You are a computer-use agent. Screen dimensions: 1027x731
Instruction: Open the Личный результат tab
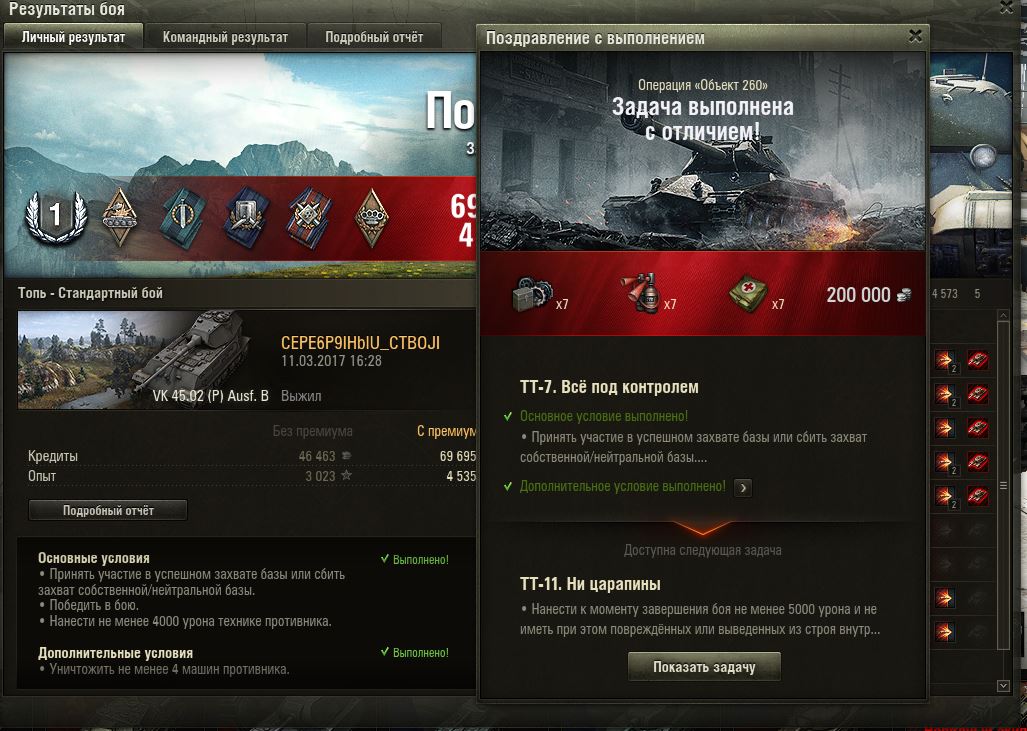73,37
